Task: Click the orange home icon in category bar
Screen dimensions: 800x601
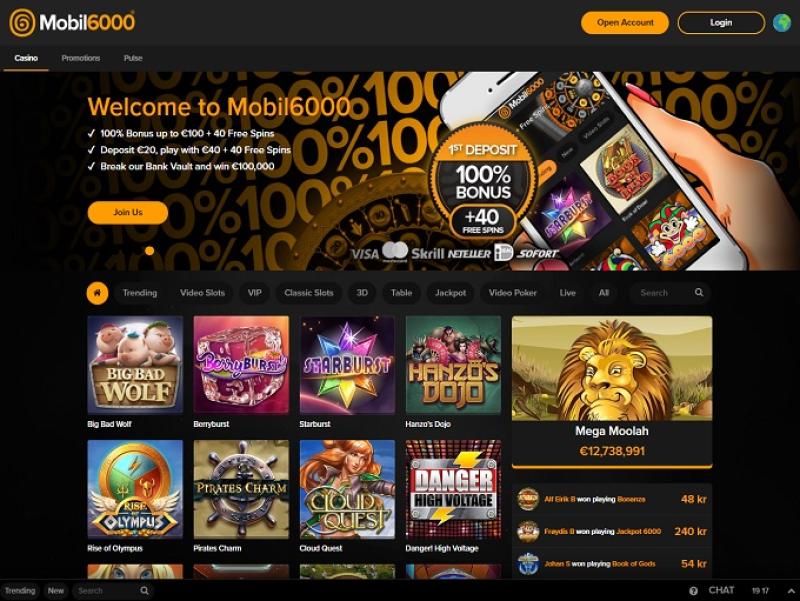Action: [x=97, y=293]
